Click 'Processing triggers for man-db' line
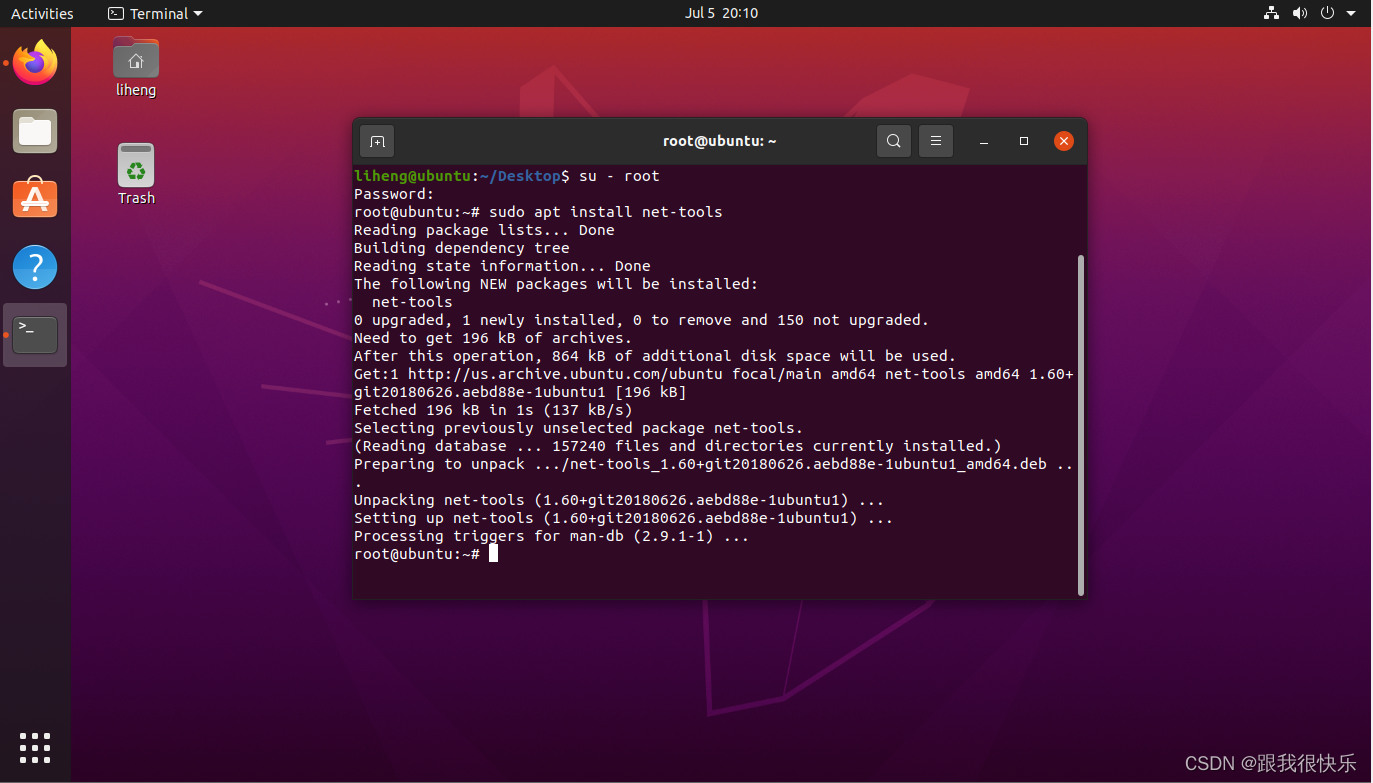This screenshot has width=1373, height=783. click(x=551, y=536)
